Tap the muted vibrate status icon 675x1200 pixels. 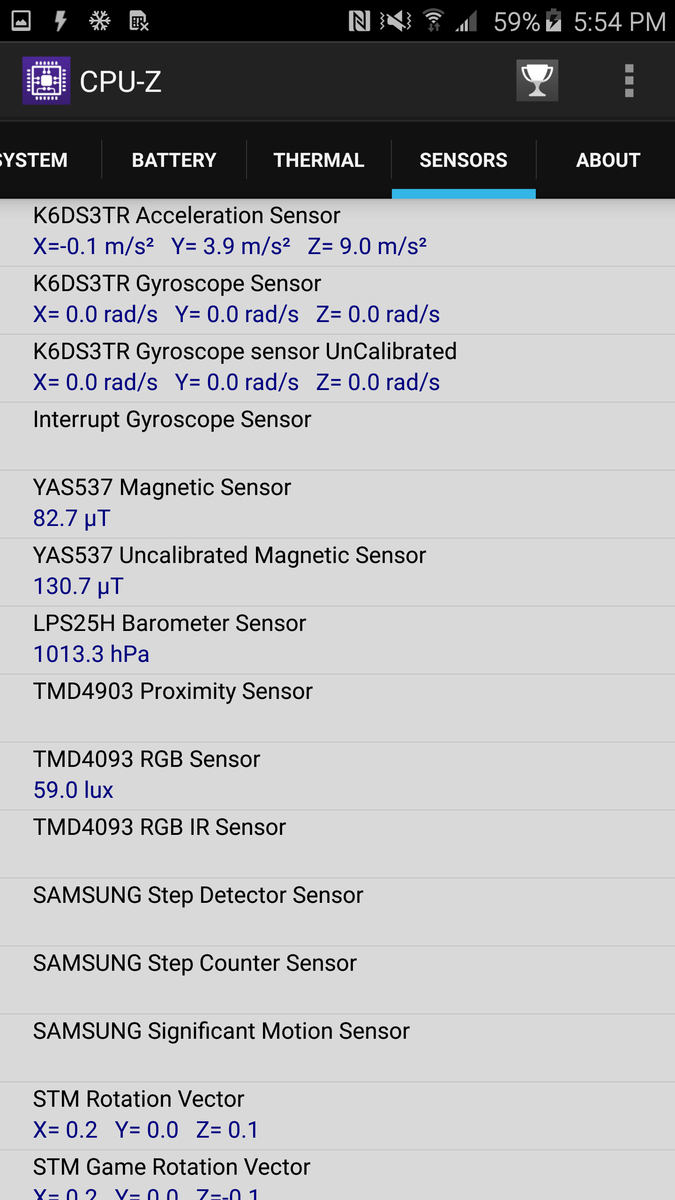tap(396, 21)
